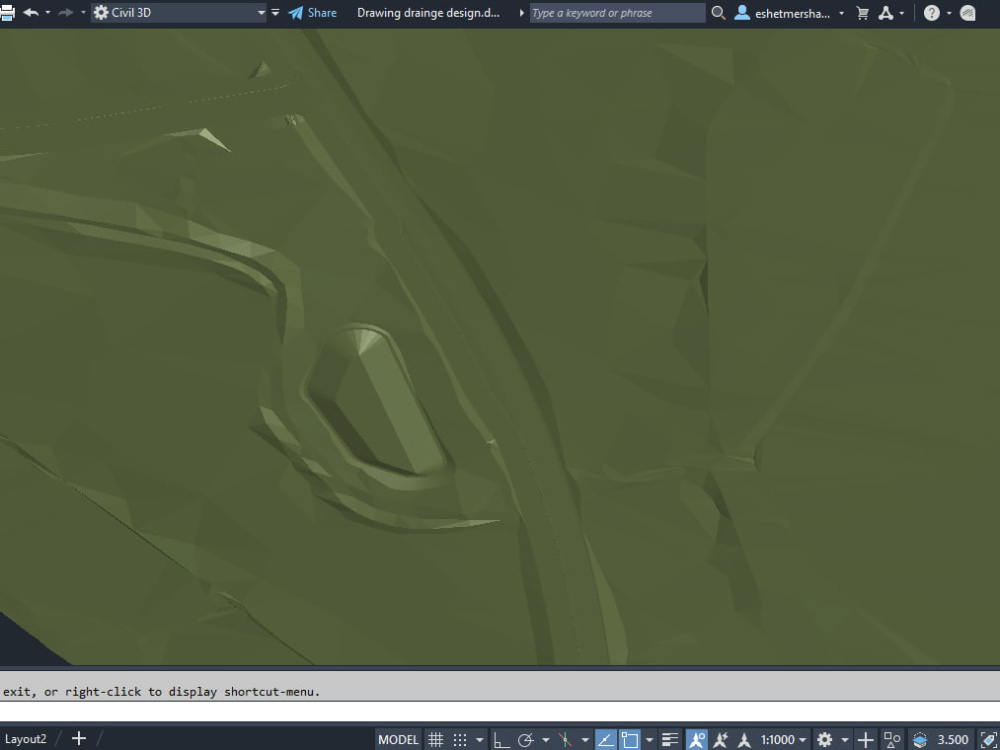Toggle polar tracking
Screen dimensions: 1000x750
pos(526,740)
